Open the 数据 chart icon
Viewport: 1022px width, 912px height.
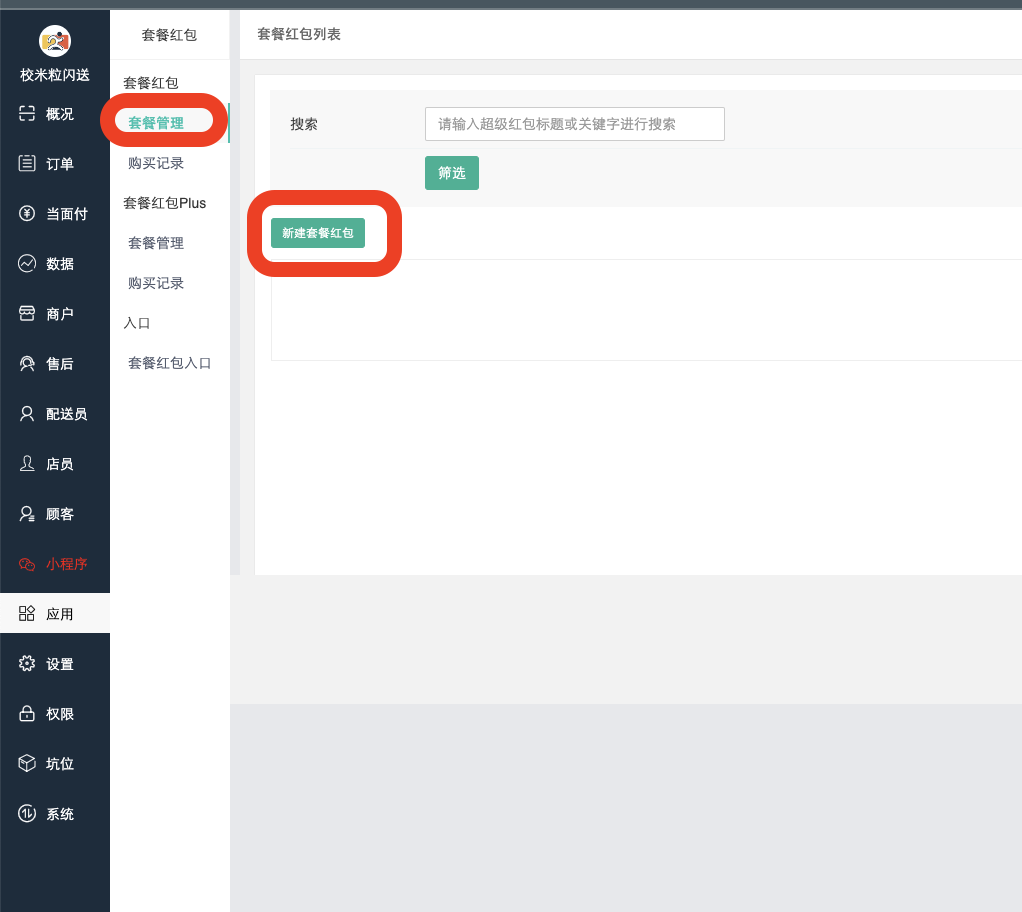(27, 263)
